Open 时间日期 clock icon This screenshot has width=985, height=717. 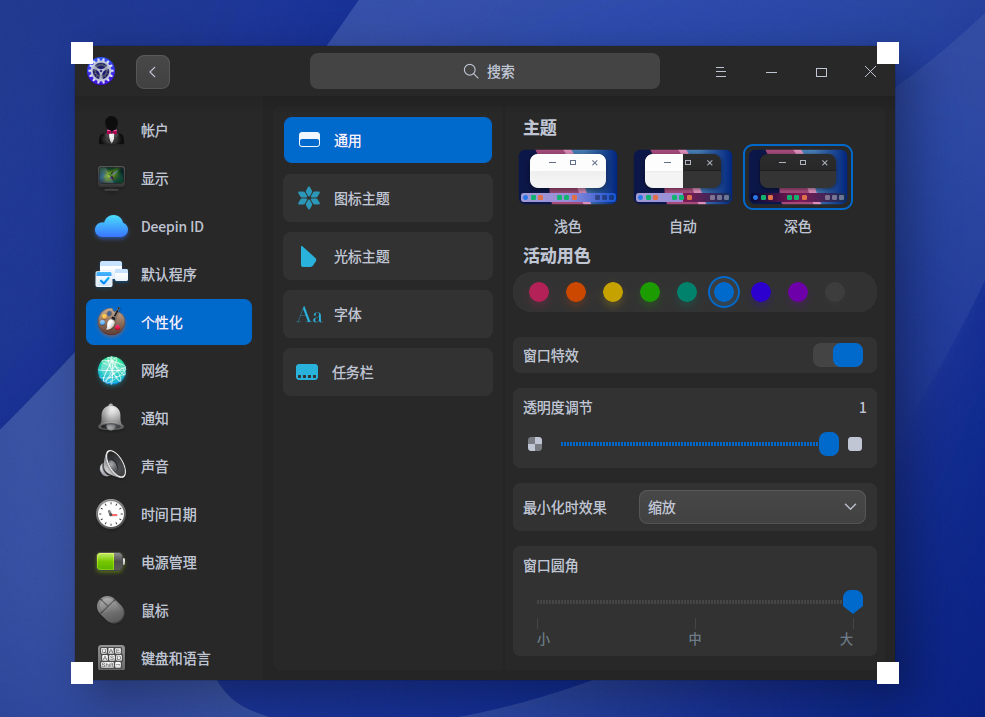click(111, 514)
